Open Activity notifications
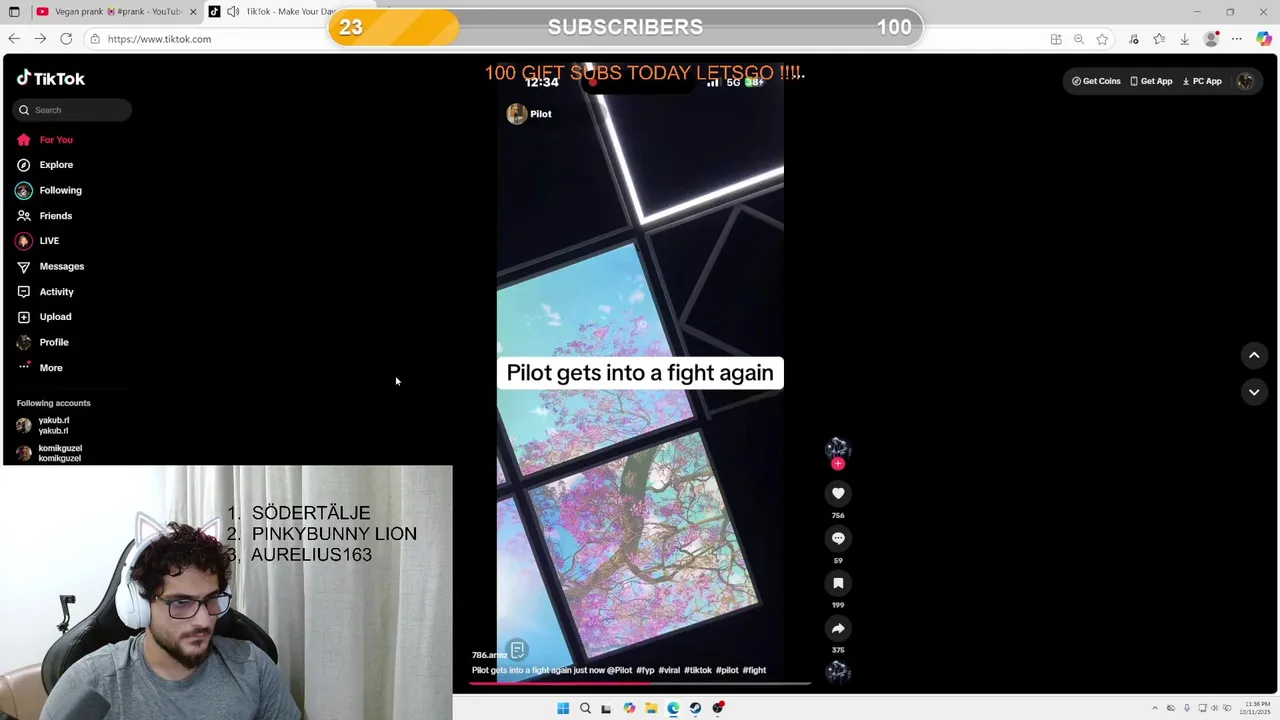The height and width of the screenshot is (720, 1280). point(45,292)
